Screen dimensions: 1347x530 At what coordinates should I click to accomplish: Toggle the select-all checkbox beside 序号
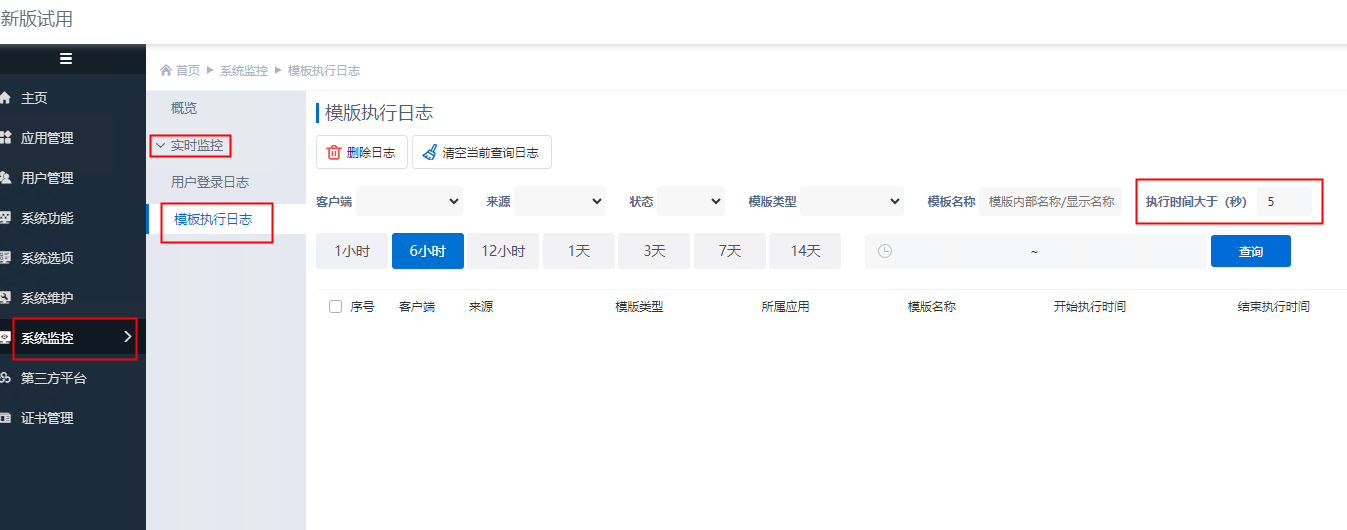tap(335, 307)
